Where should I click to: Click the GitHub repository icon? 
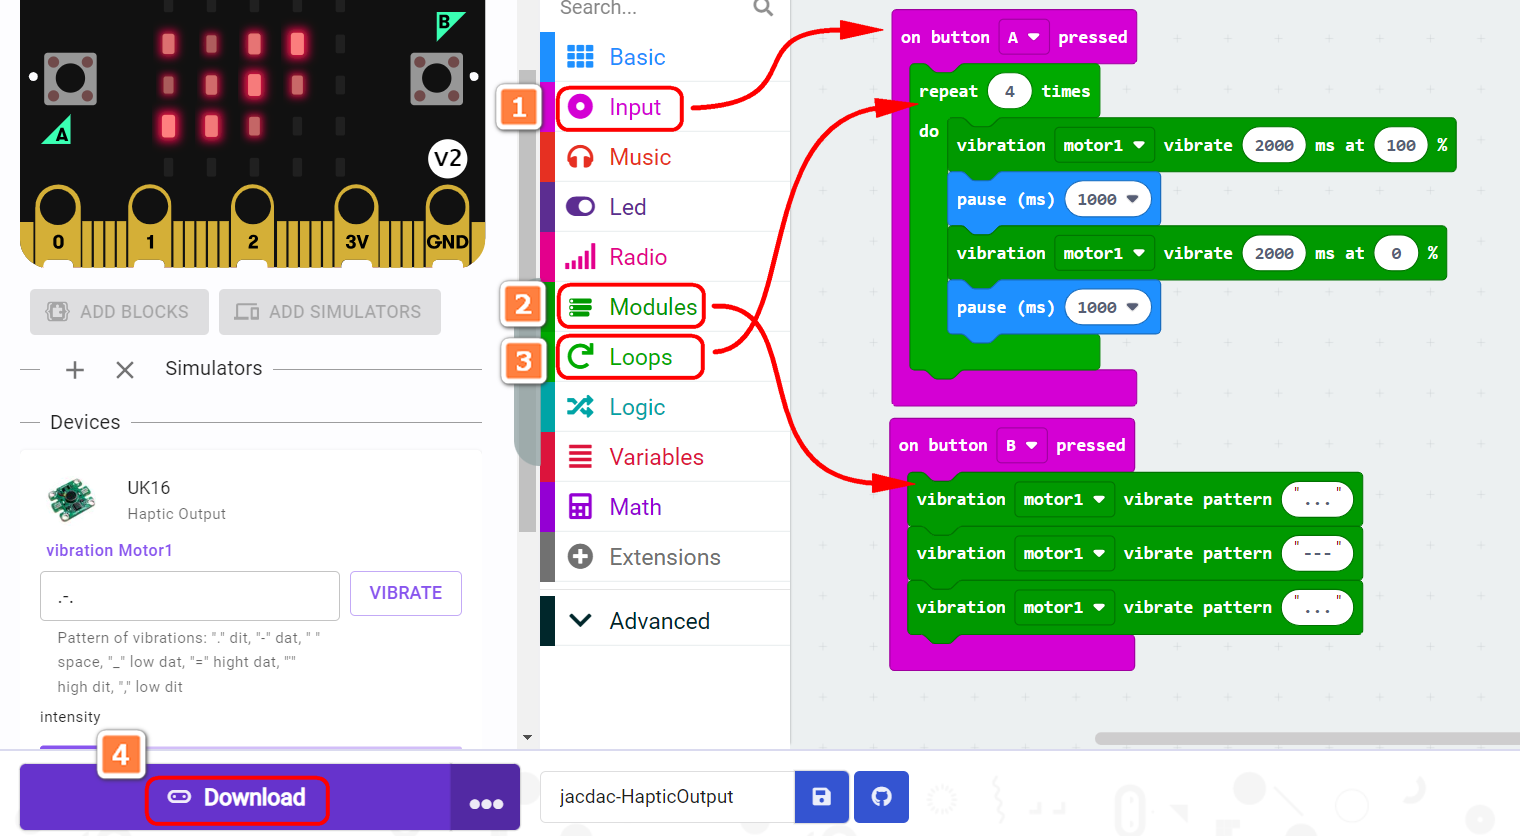(x=881, y=797)
